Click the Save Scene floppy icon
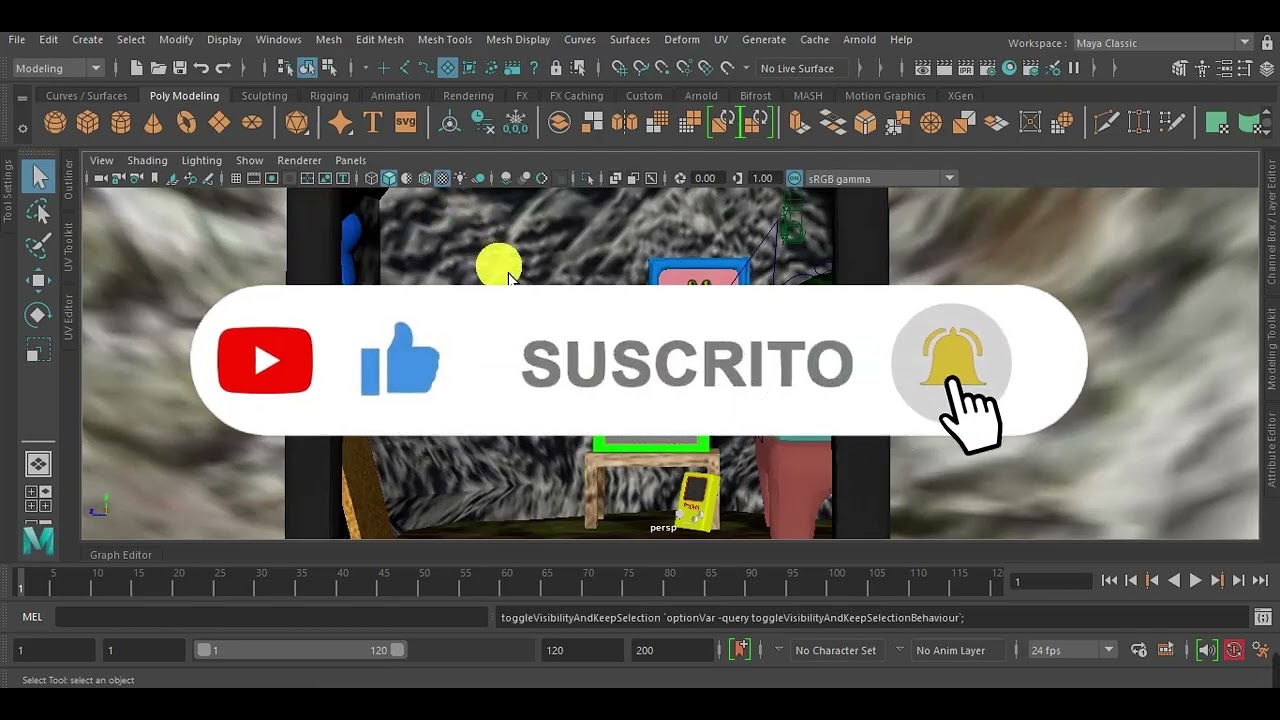 pyautogui.click(x=180, y=68)
